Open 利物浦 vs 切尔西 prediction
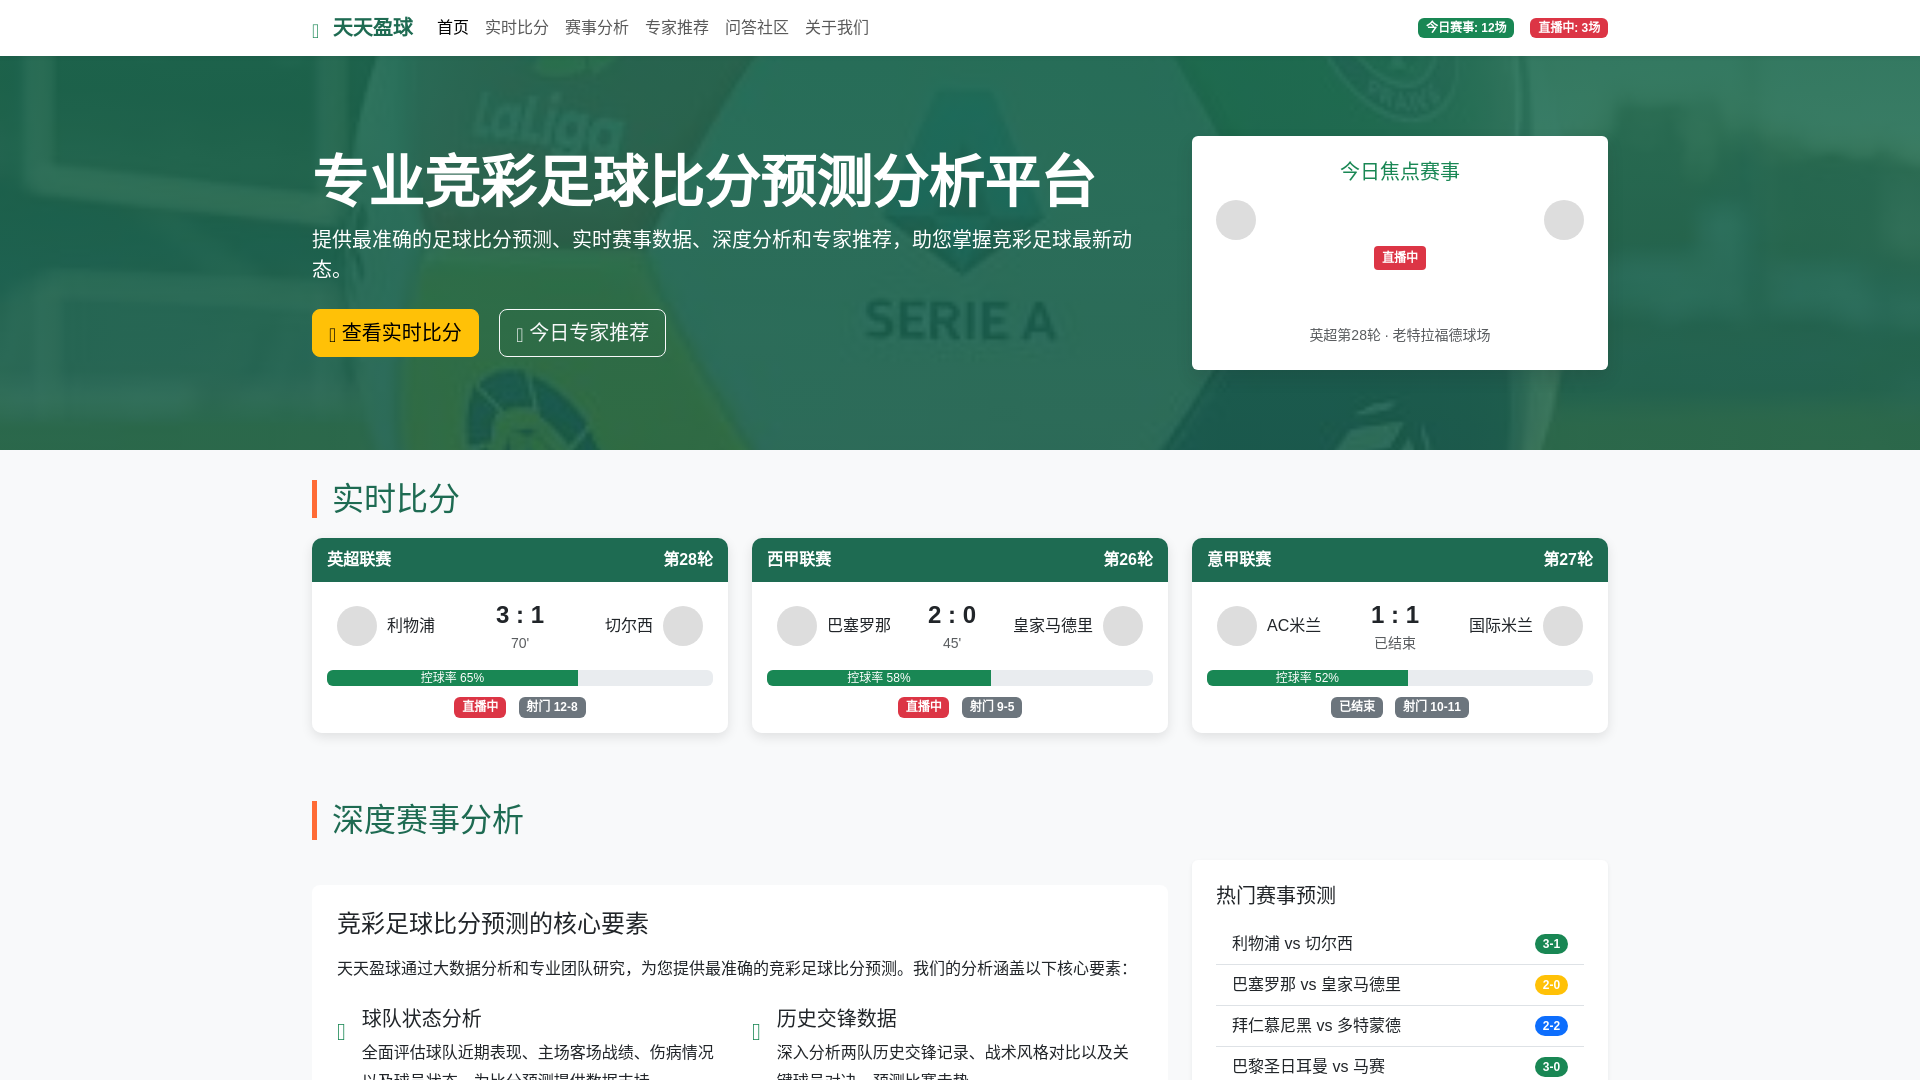The image size is (1920, 1080). (1400, 944)
